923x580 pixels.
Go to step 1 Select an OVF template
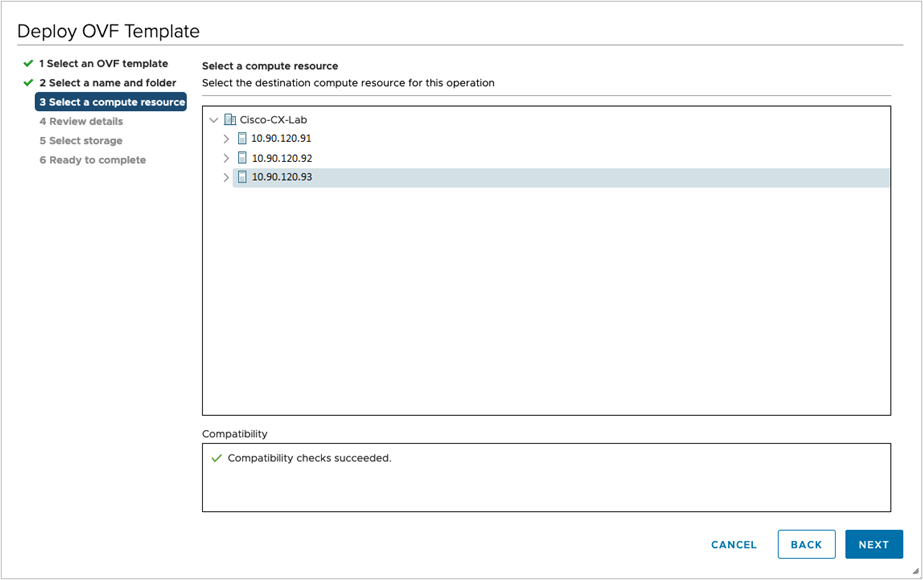pos(104,64)
